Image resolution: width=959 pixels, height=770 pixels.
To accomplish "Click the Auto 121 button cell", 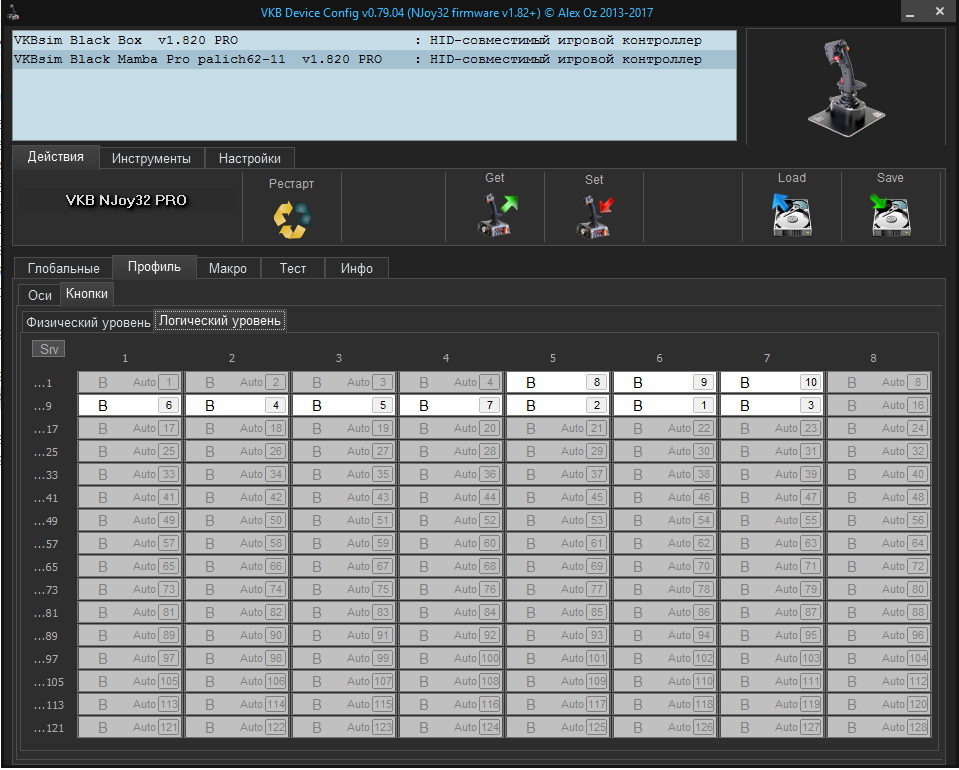I will coord(130,727).
